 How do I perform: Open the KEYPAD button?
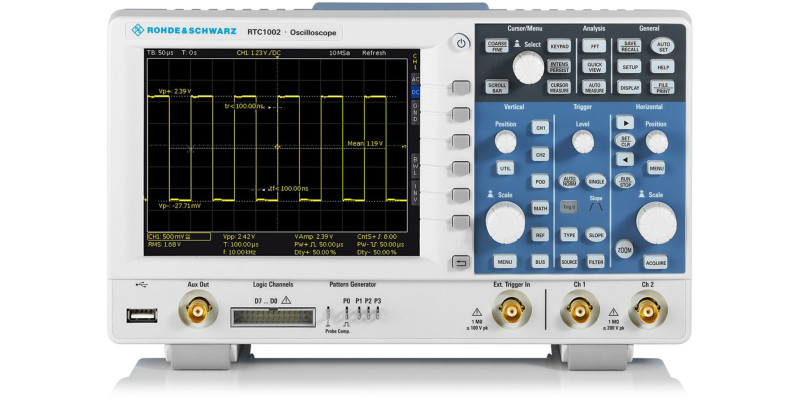pos(559,45)
